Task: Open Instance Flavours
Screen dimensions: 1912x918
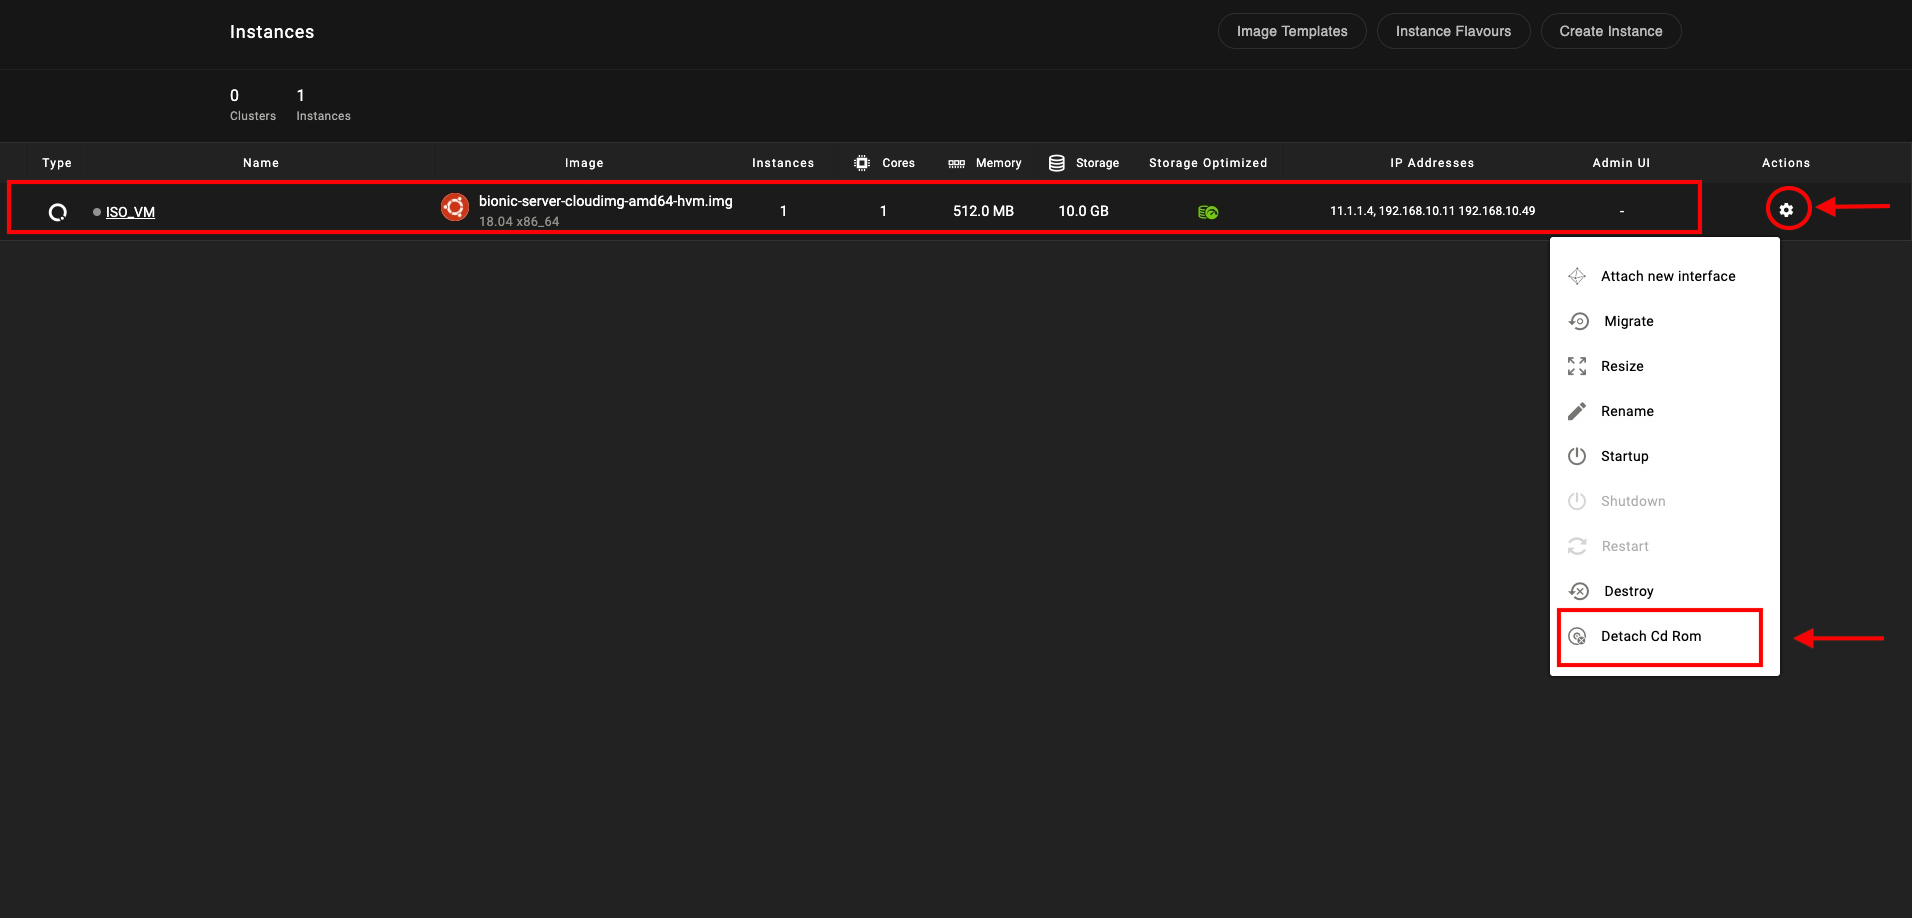Action: (x=1453, y=31)
